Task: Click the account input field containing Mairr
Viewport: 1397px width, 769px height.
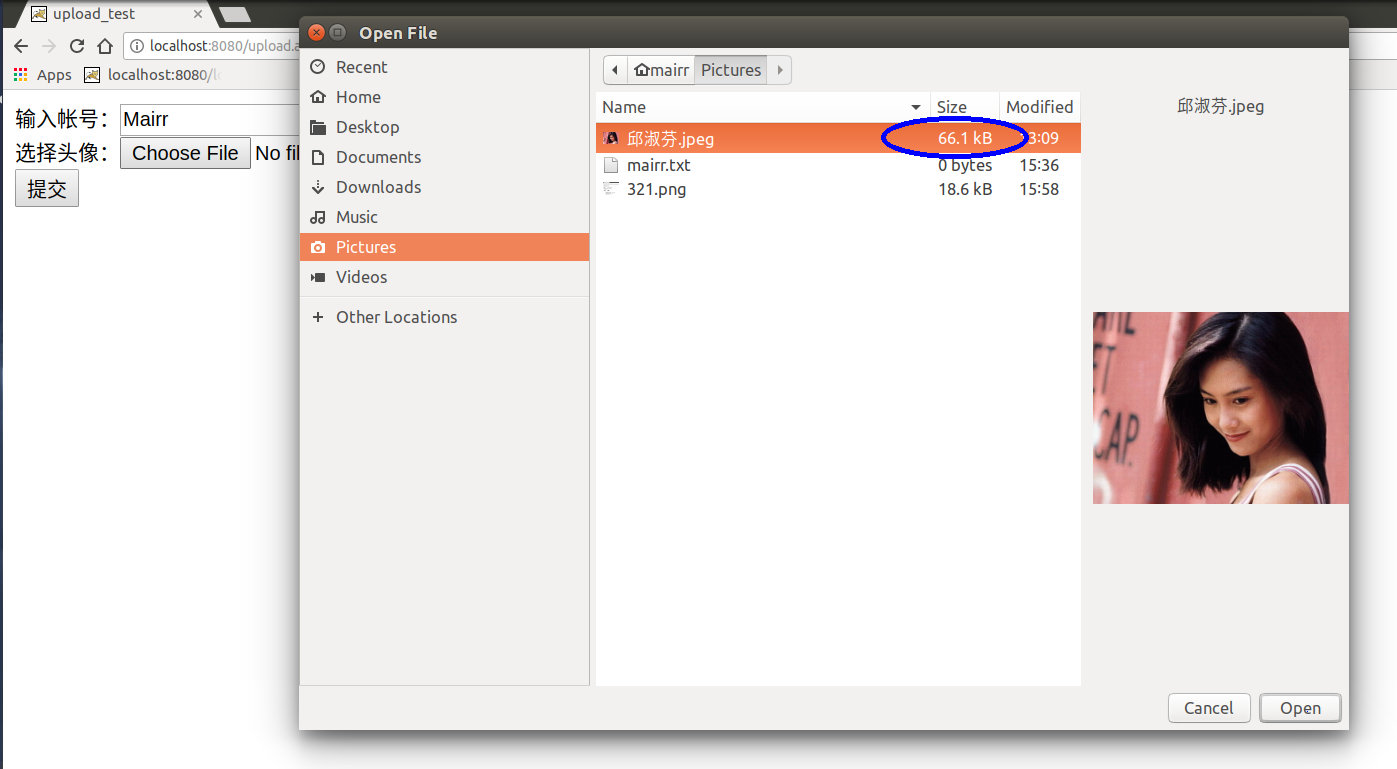Action: coord(210,119)
